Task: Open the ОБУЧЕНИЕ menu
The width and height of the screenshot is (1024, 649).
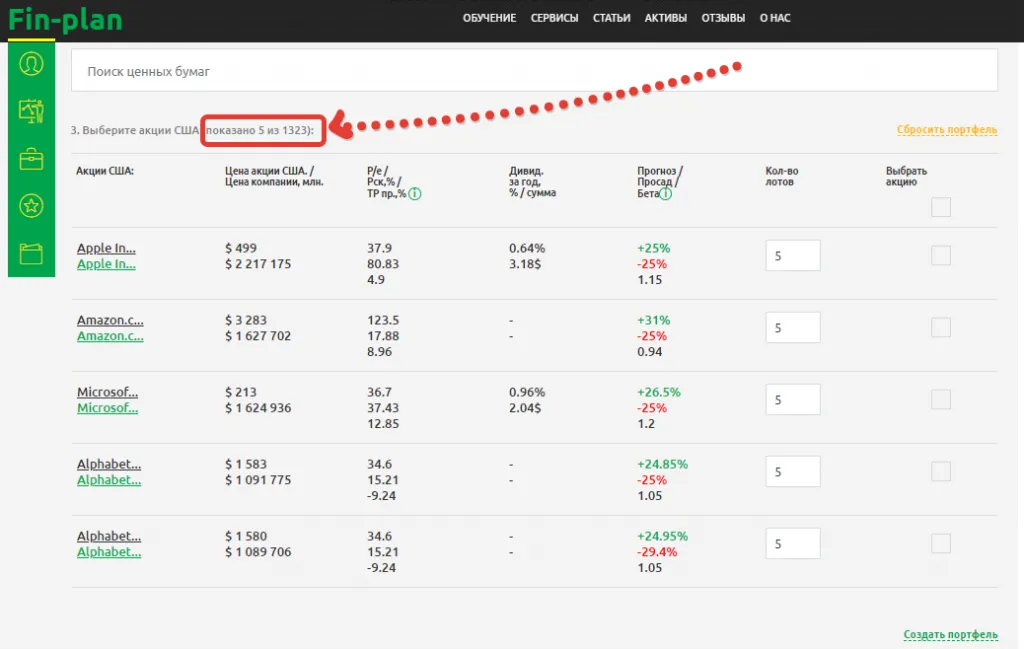Action: (x=489, y=18)
